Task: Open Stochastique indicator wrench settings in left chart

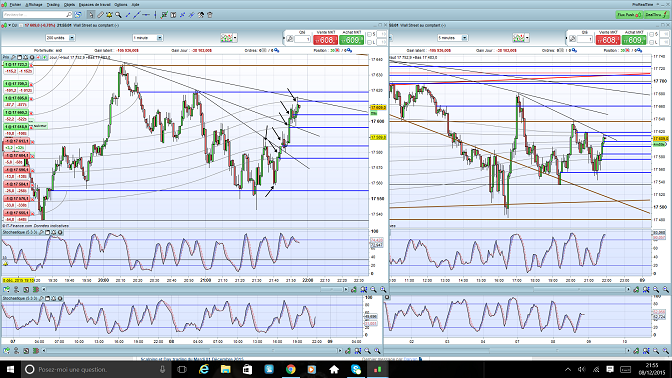Action: (41, 232)
